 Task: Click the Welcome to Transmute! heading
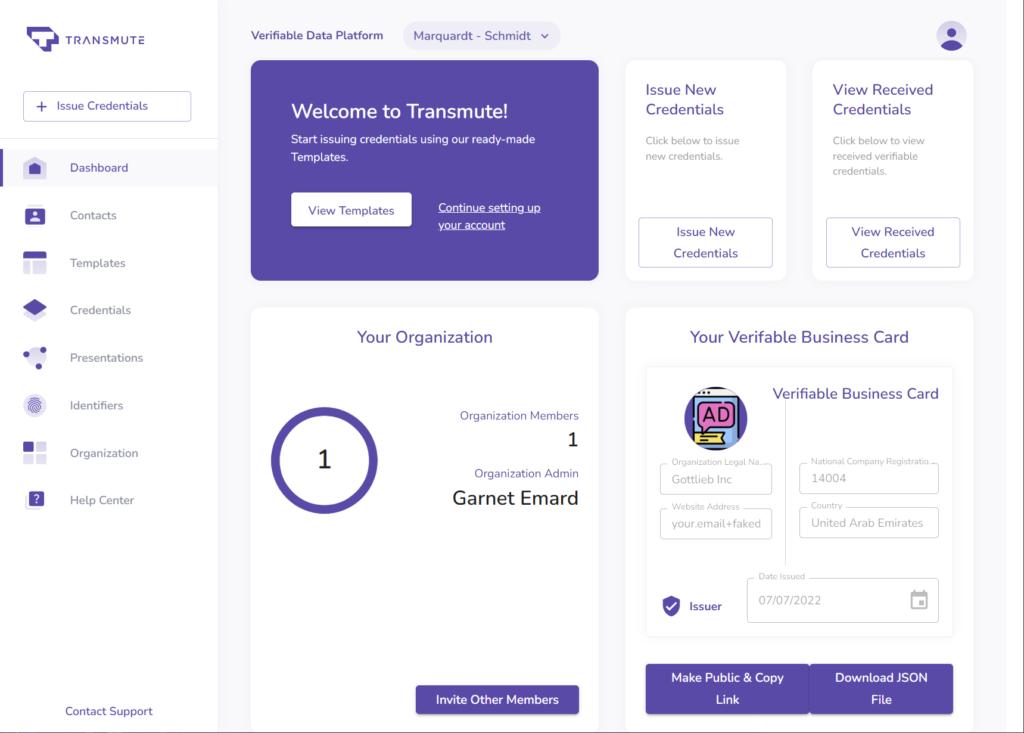pyautogui.click(x=399, y=111)
